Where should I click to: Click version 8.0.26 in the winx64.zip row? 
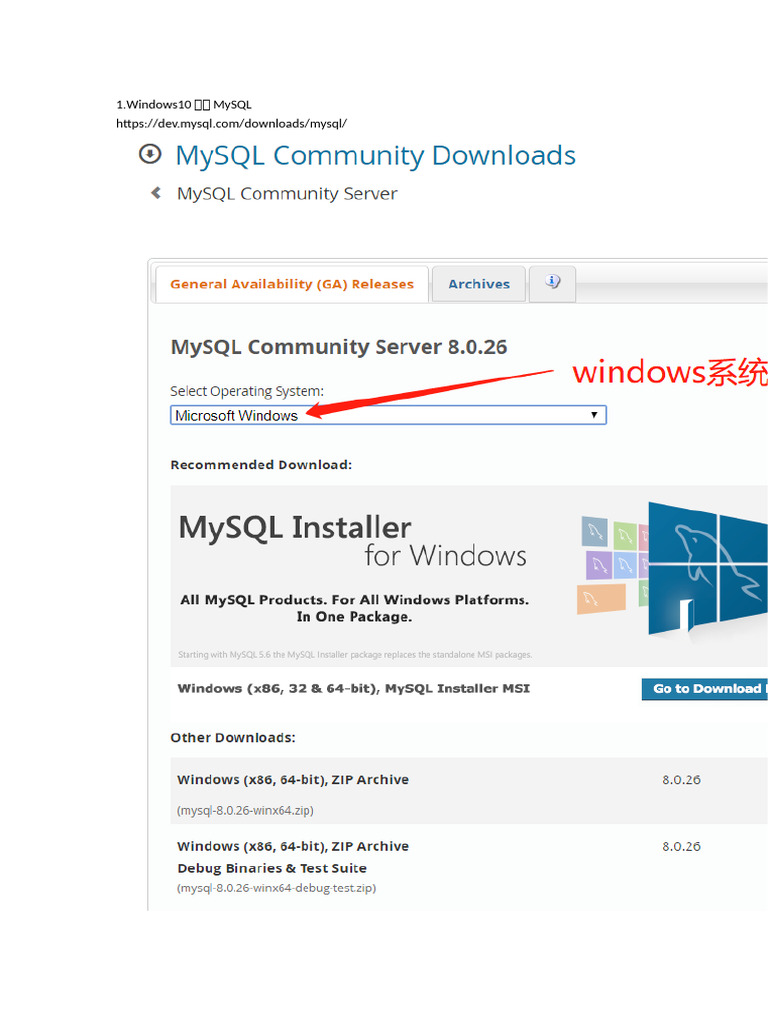[681, 780]
